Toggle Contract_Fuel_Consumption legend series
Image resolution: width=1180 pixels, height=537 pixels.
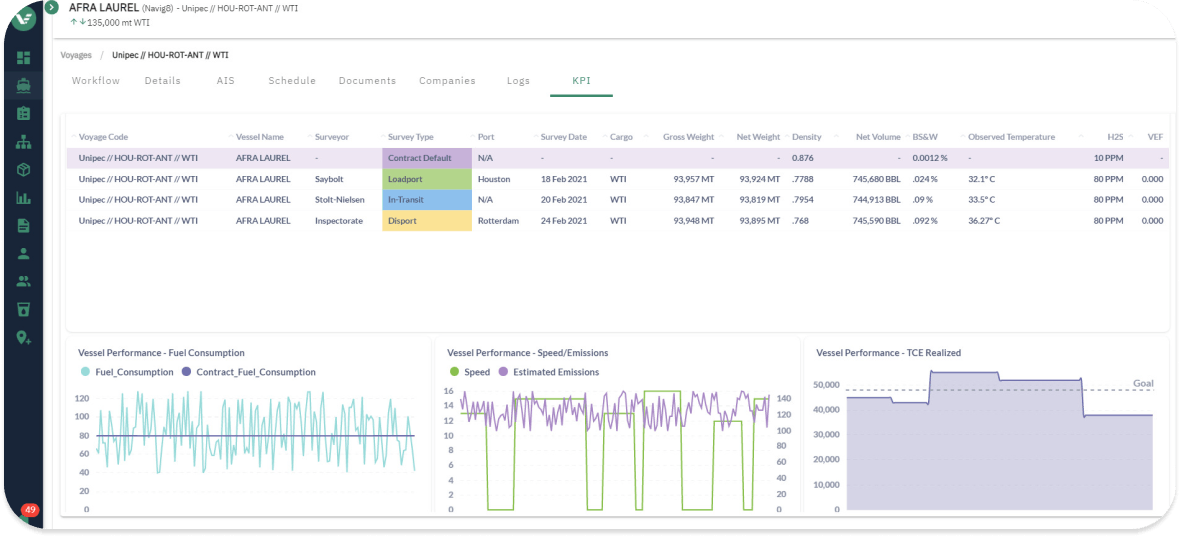(x=248, y=372)
